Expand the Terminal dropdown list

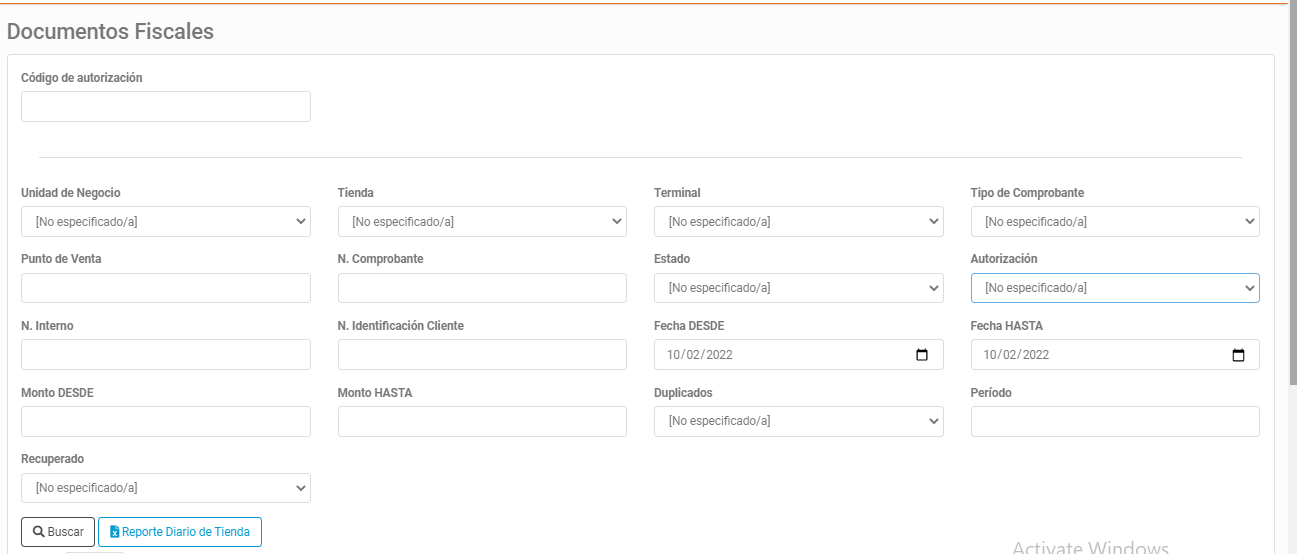click(x=799, y=222)
